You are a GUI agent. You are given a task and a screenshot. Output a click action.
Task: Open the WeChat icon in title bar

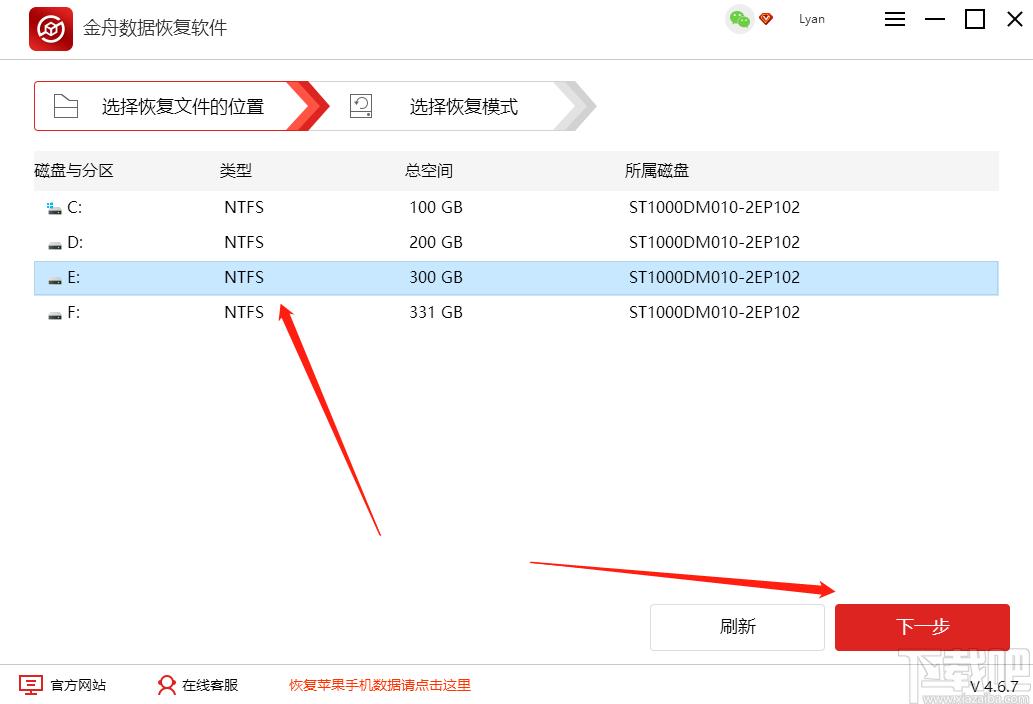click(739, 20)
